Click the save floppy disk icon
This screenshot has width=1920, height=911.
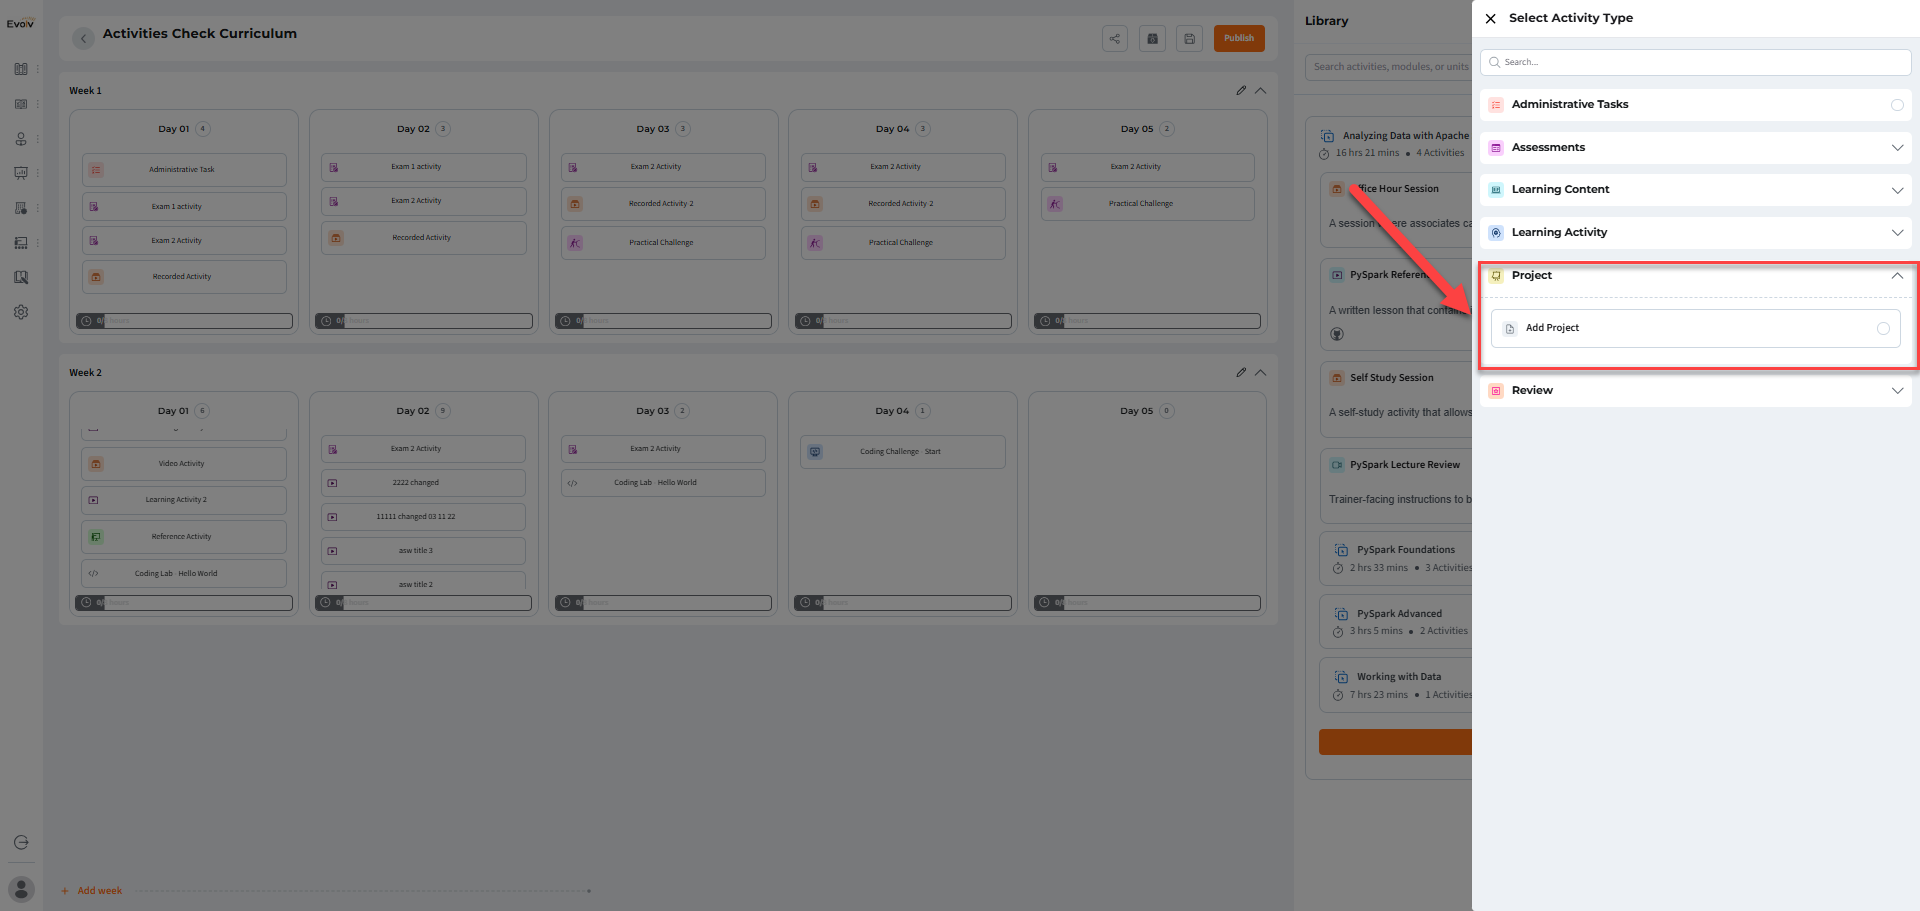click(1189, 39)
